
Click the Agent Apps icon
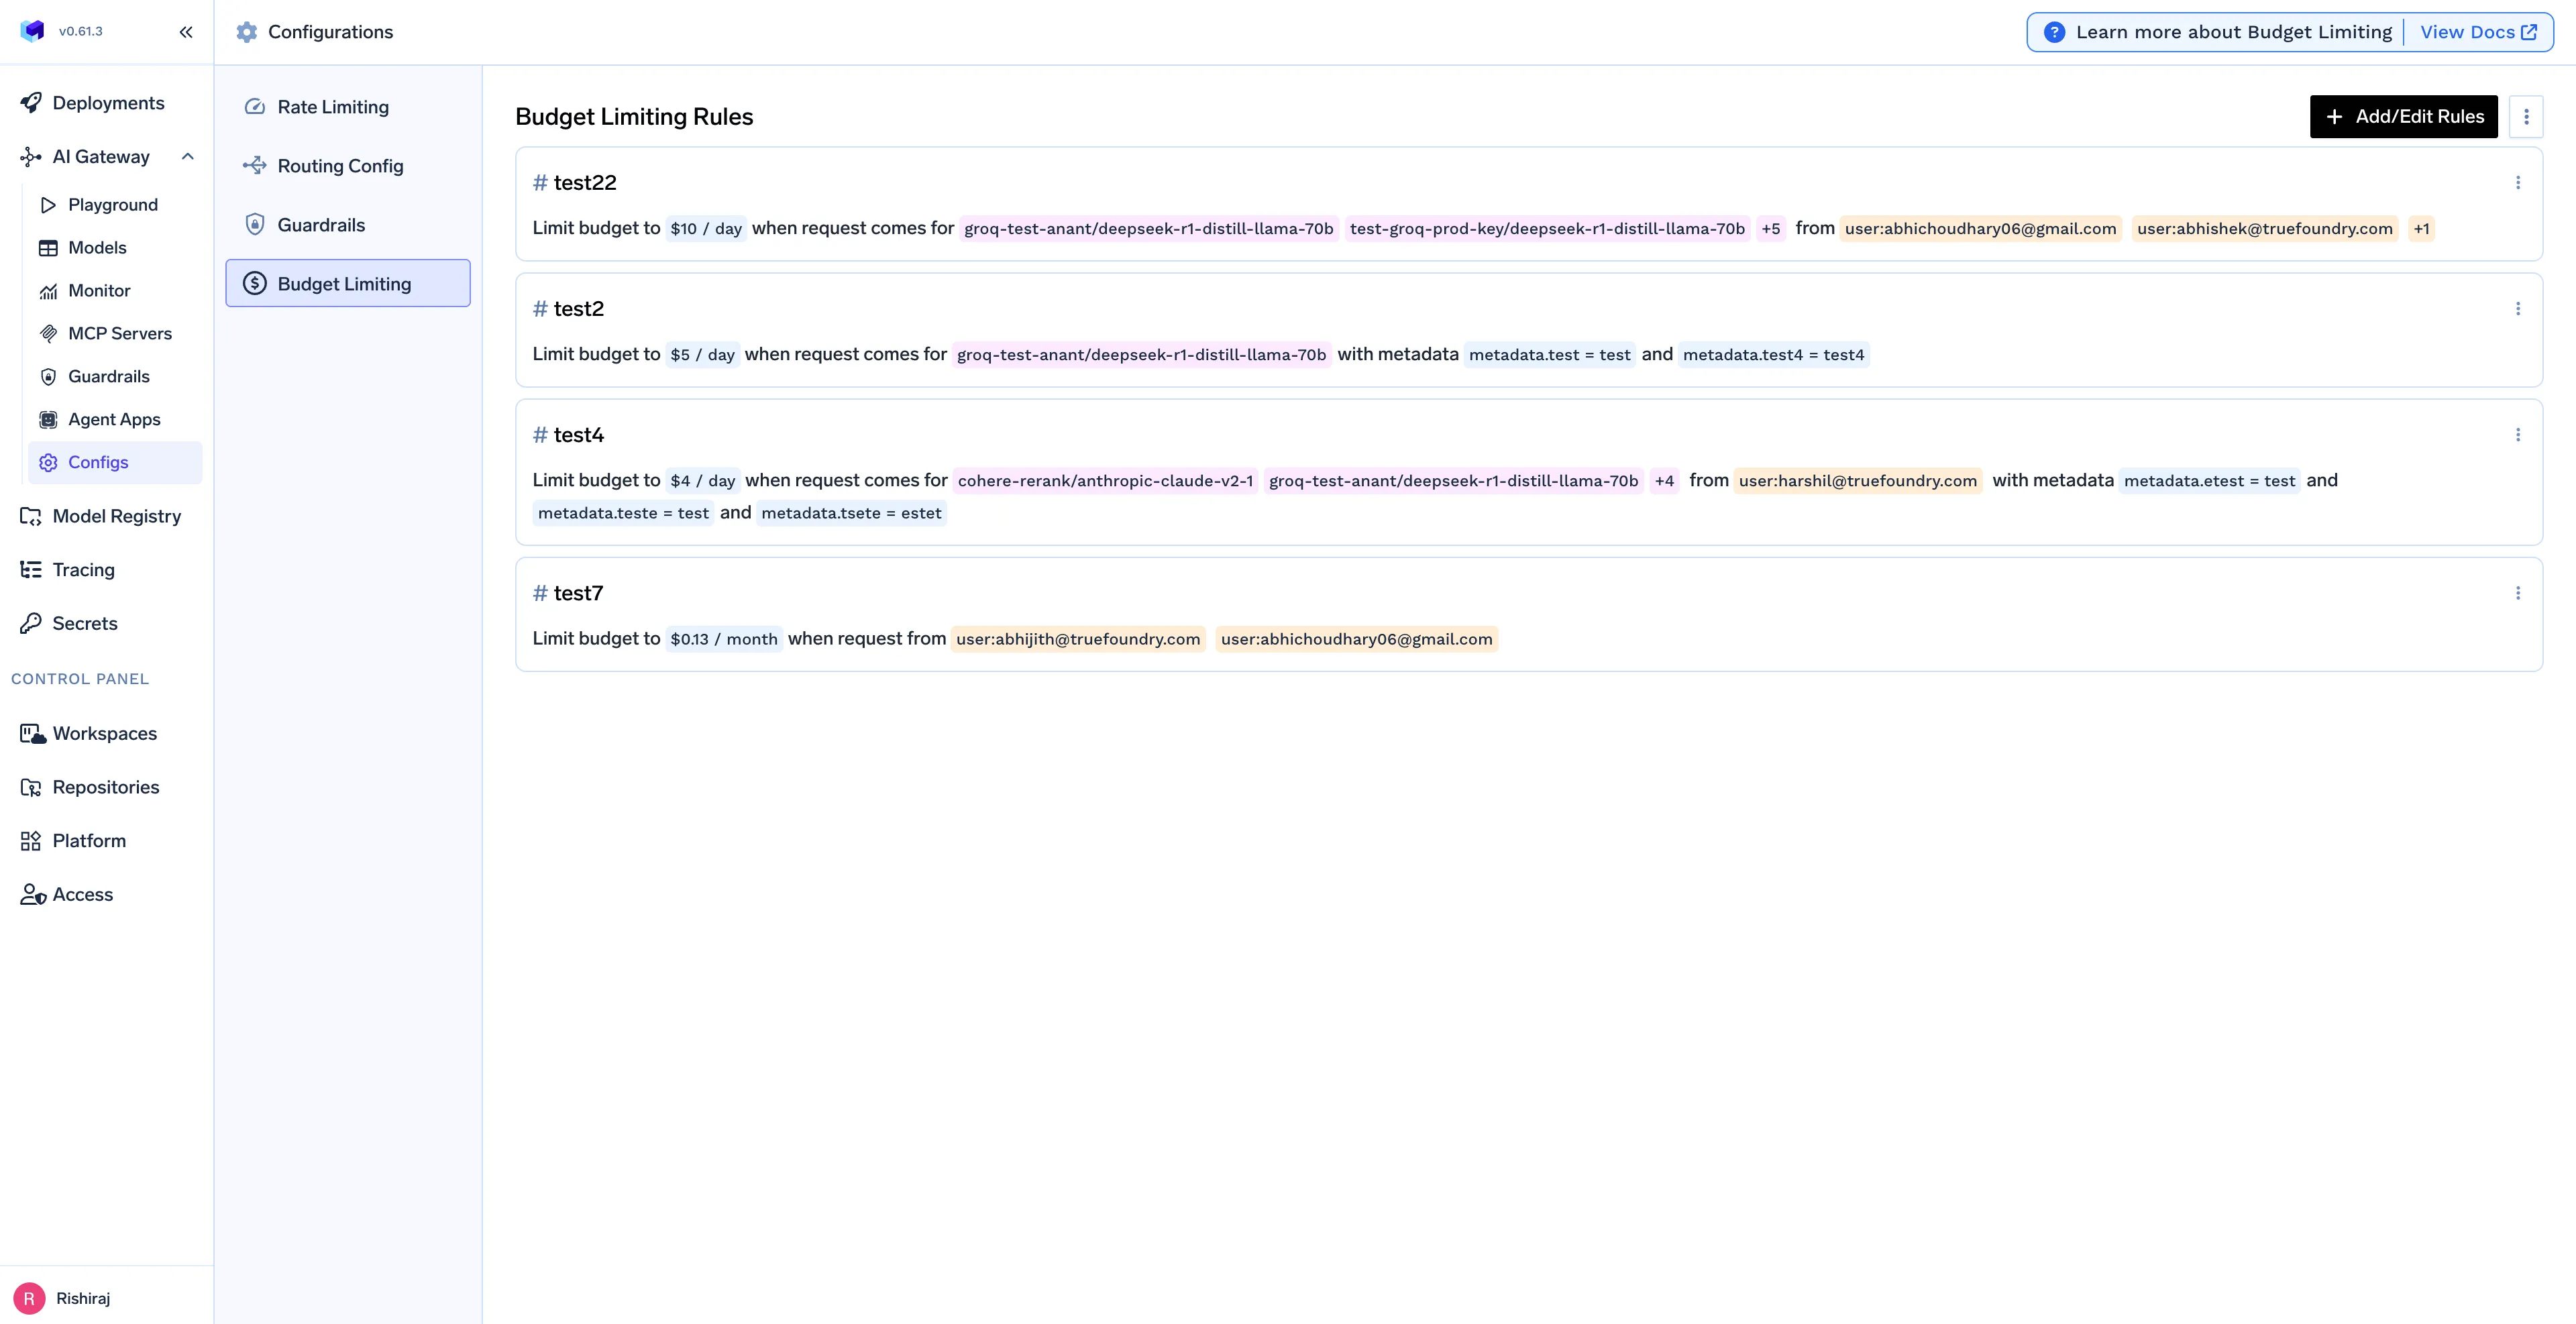point(48,420)
